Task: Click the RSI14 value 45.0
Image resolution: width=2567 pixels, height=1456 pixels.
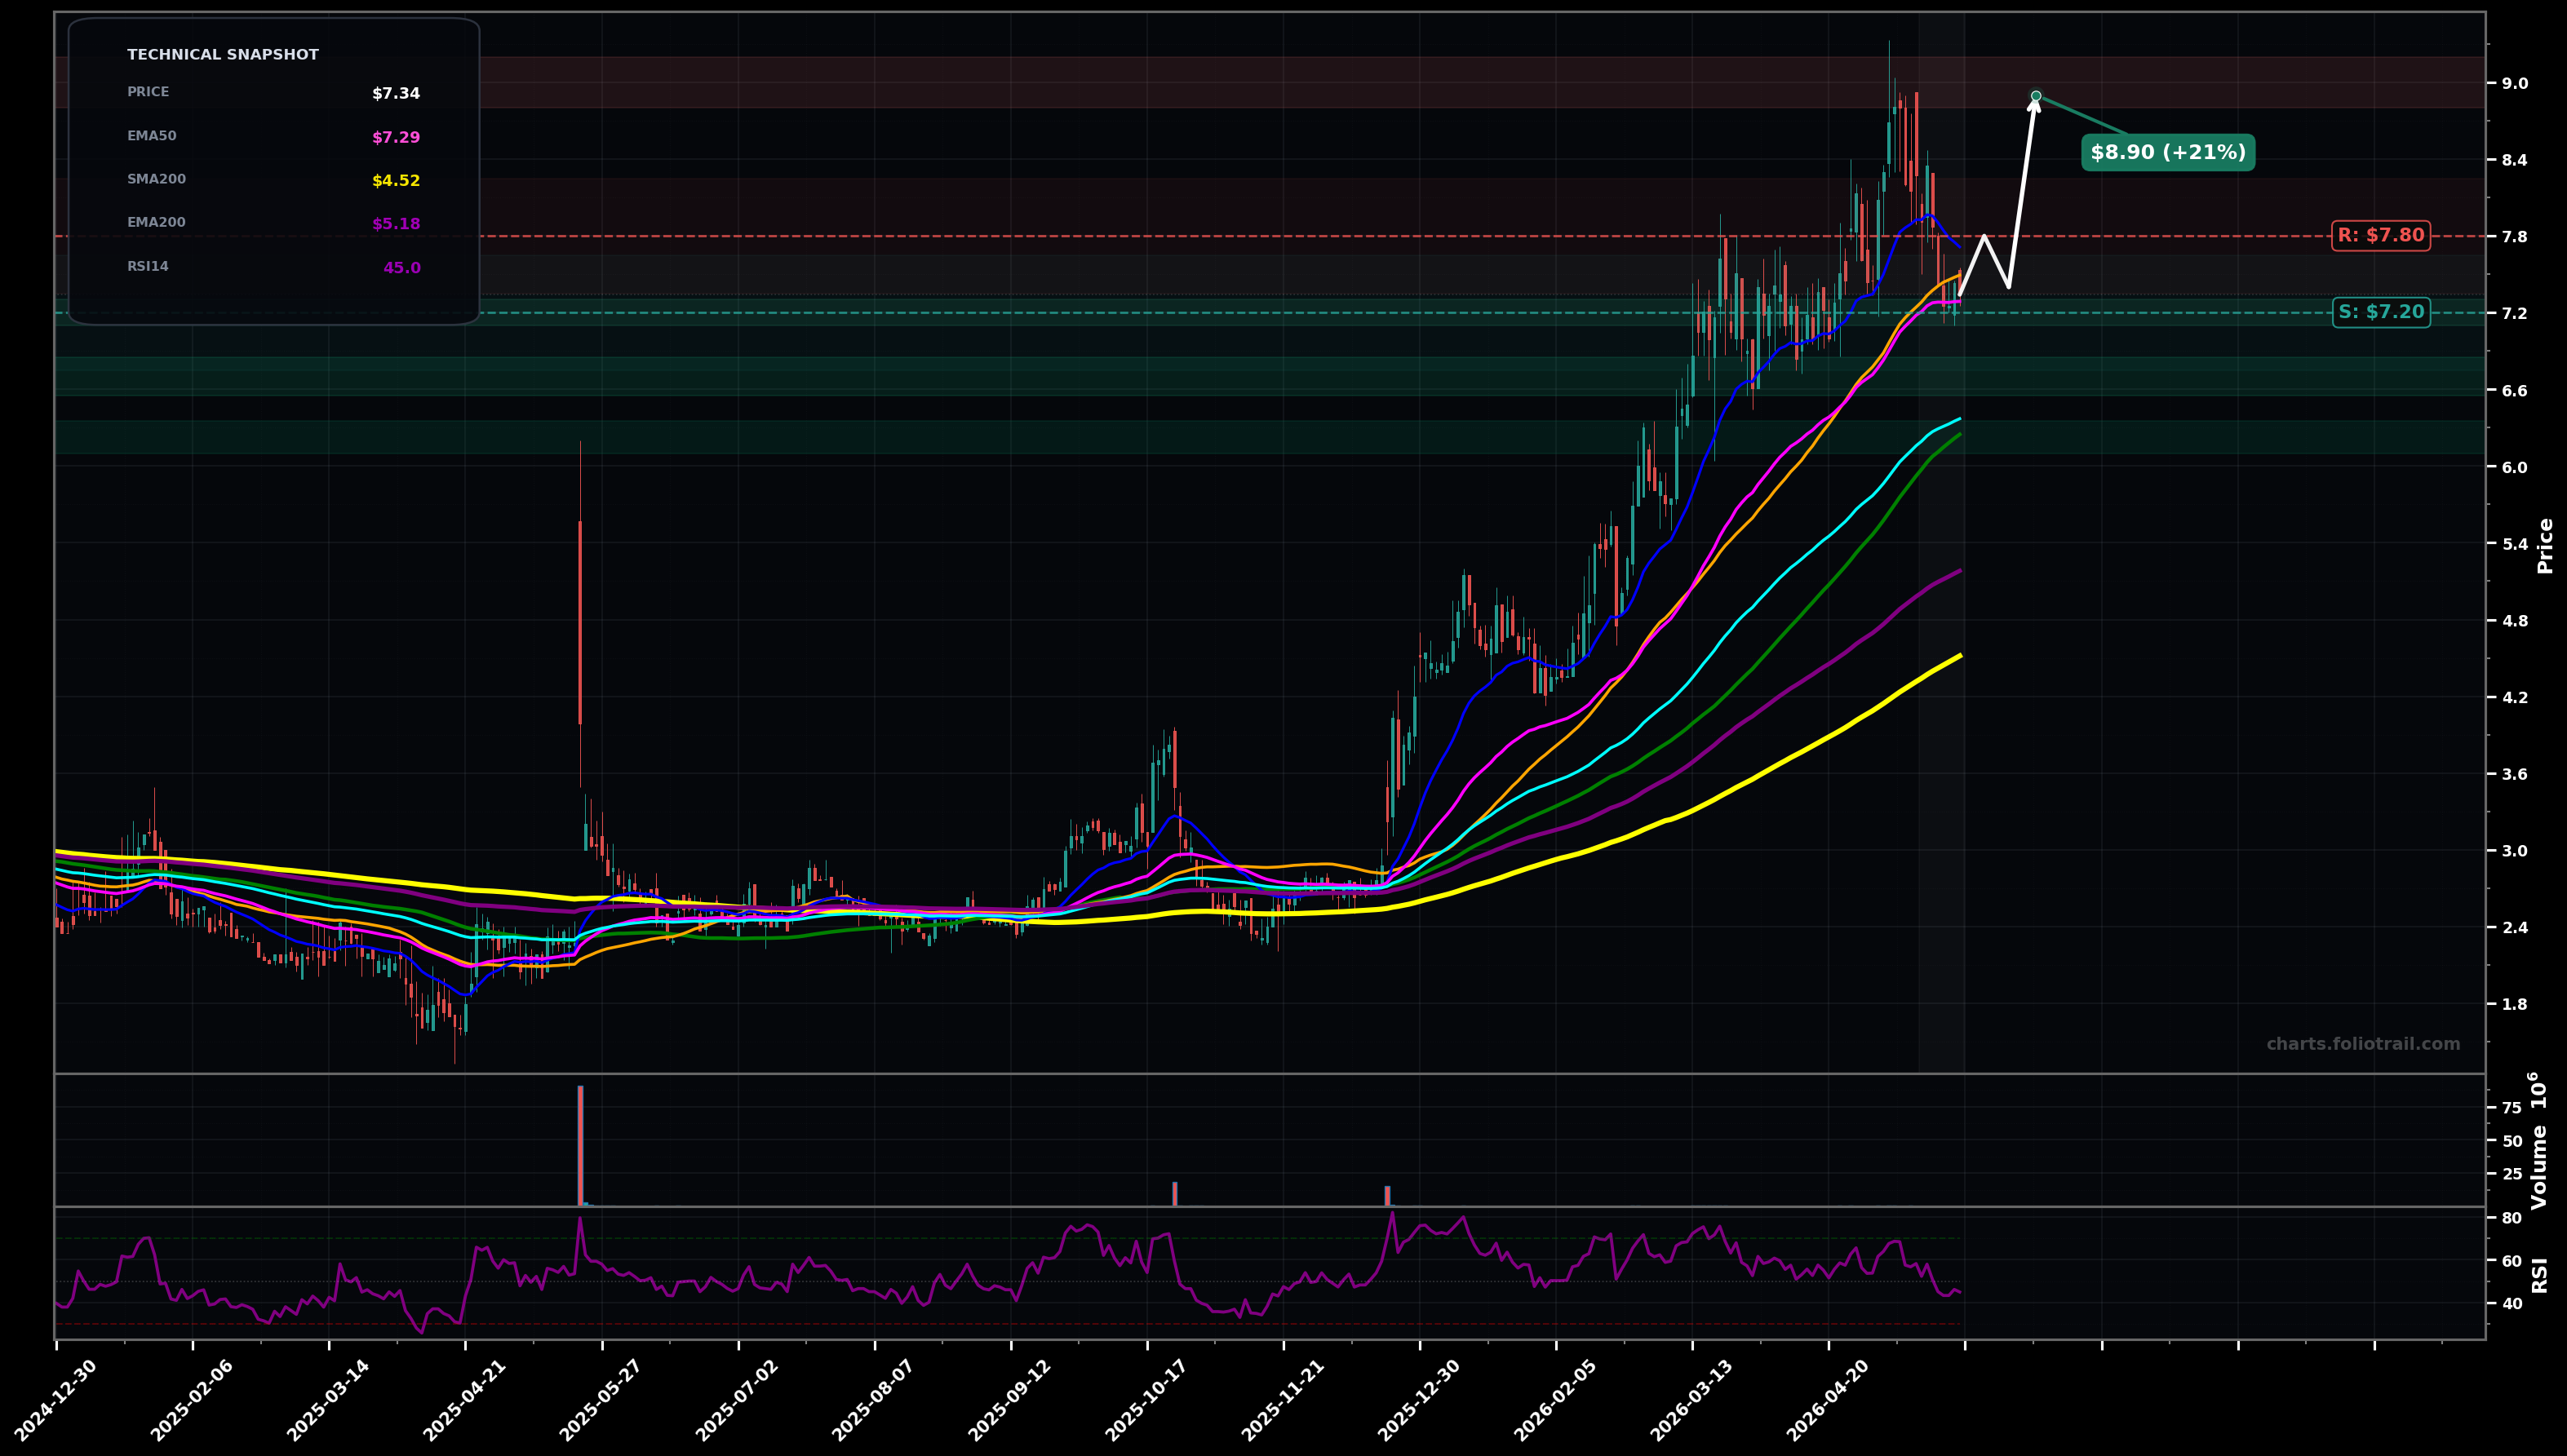Action: [402, 268]
